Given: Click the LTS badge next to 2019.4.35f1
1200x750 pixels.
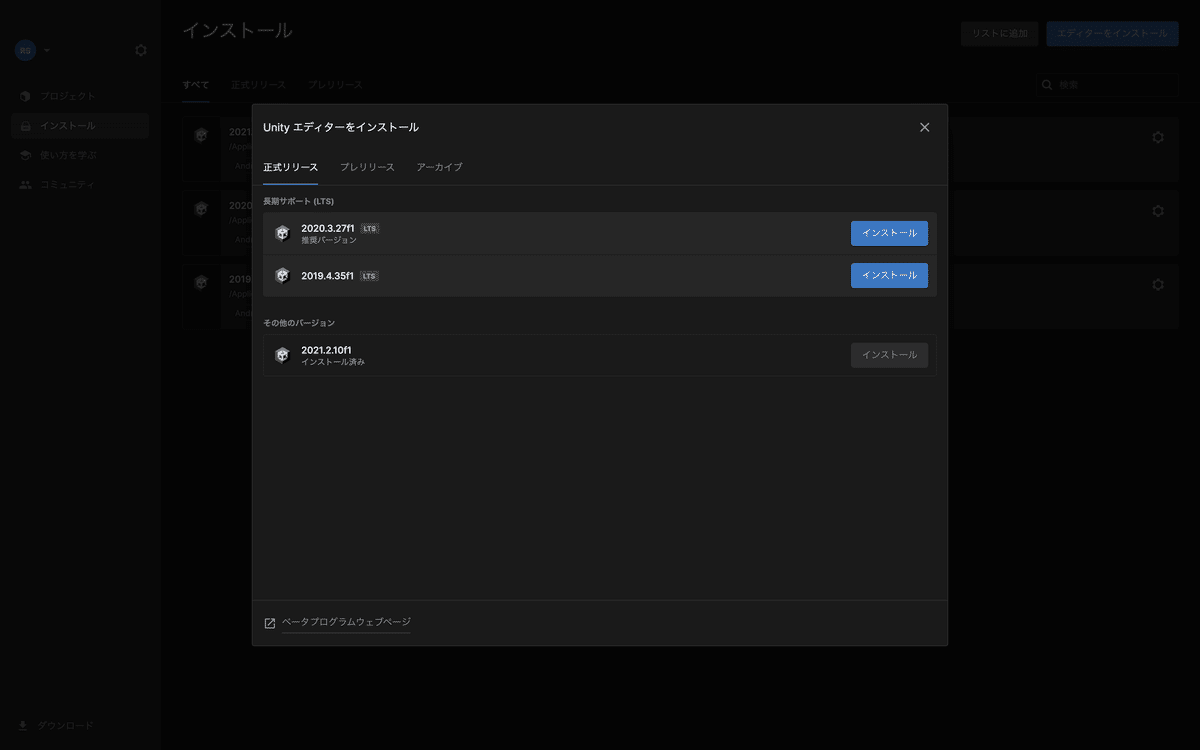Looking at the screenshot, I should (x=369, y=276).
